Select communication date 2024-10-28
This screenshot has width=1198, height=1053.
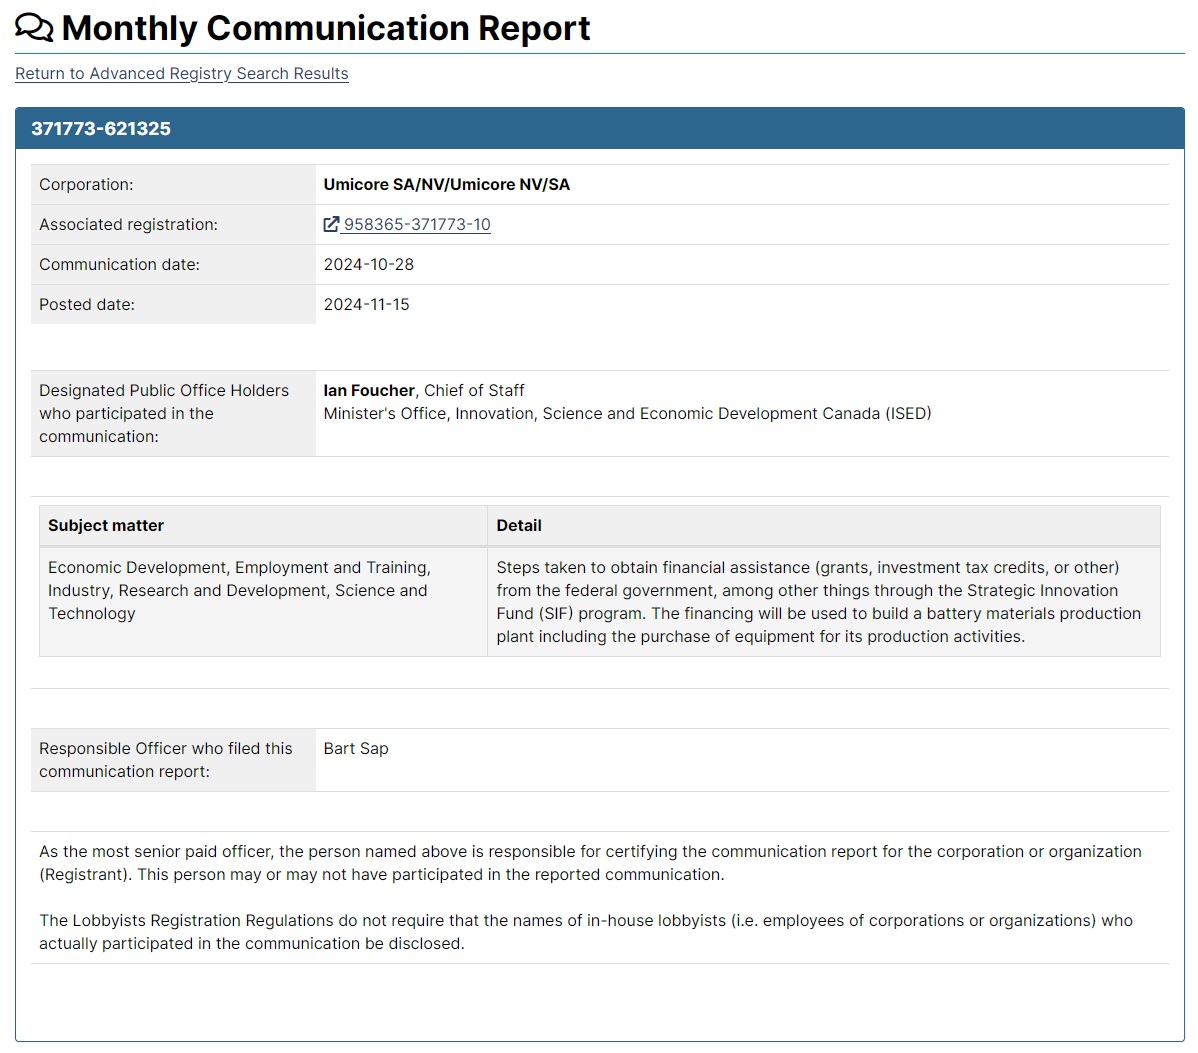(x=368, y=264)
